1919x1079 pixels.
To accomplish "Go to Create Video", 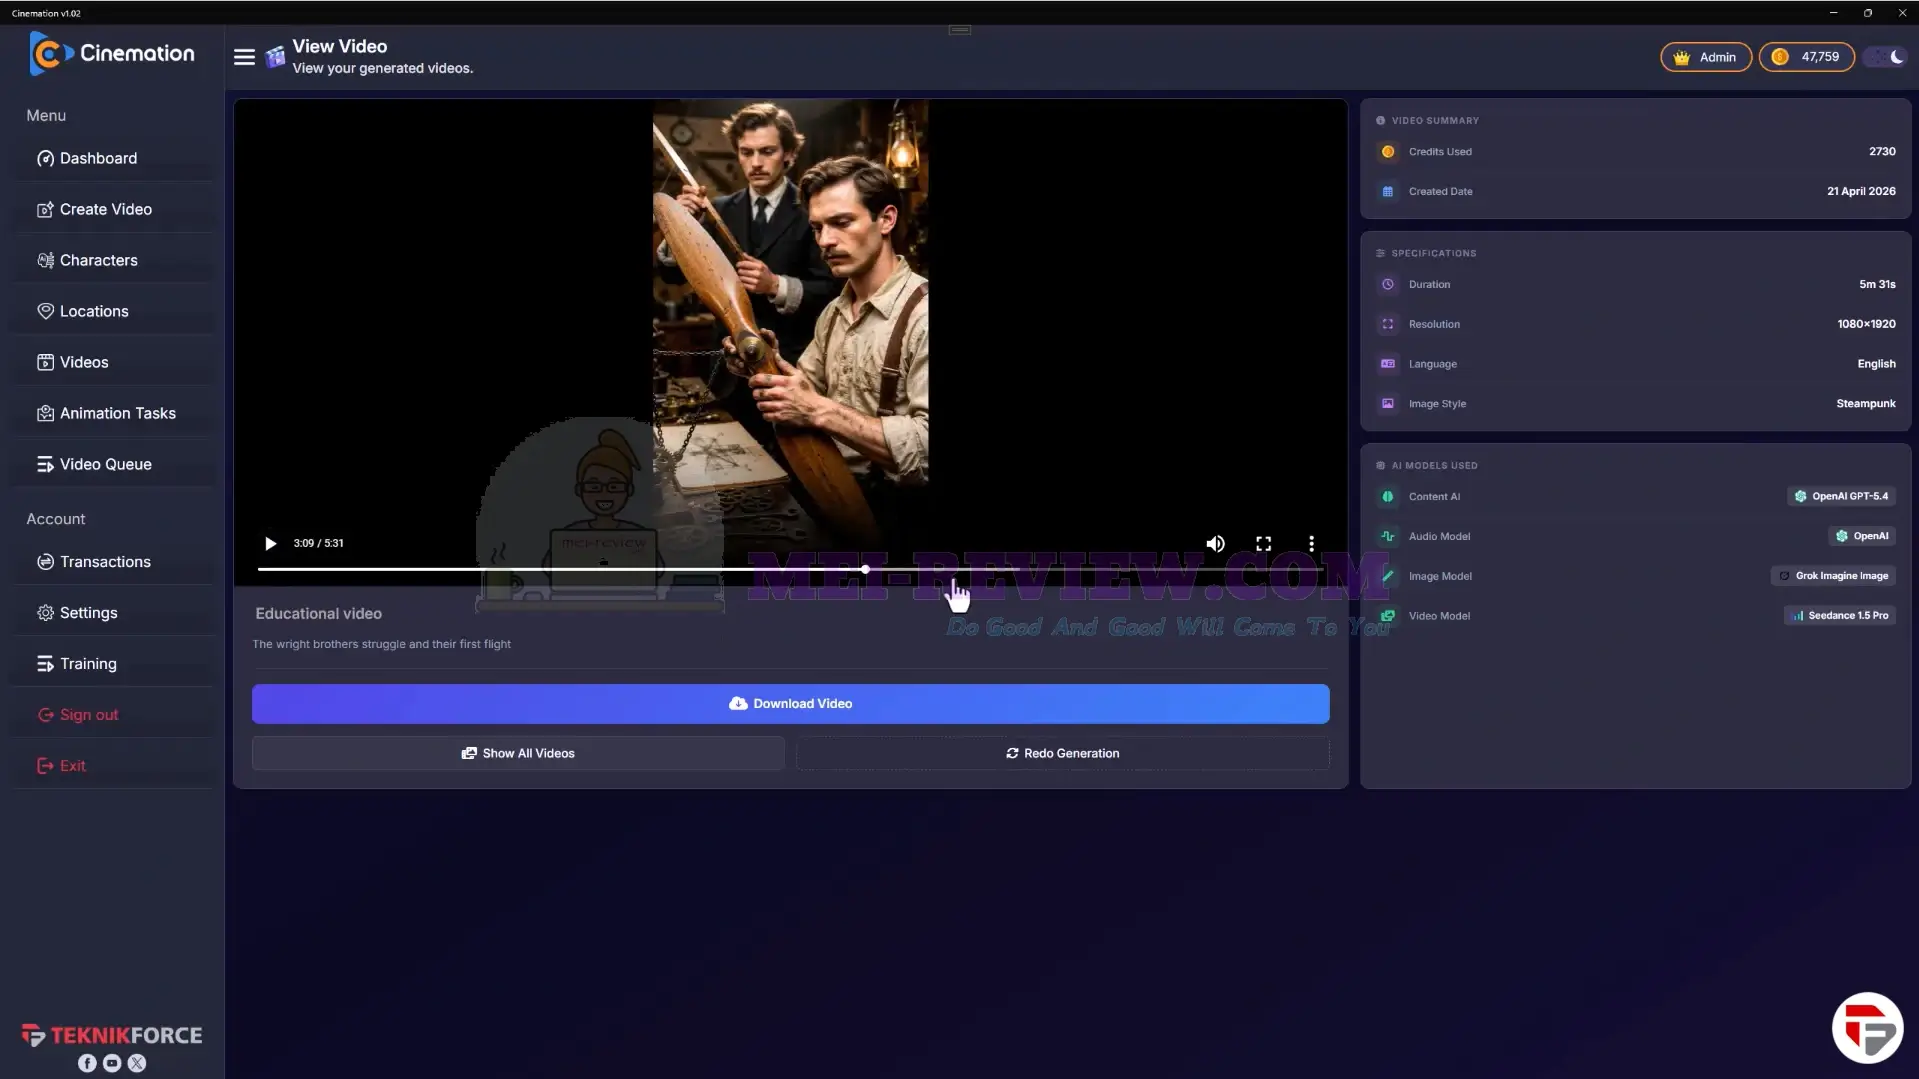I will 113,209.
